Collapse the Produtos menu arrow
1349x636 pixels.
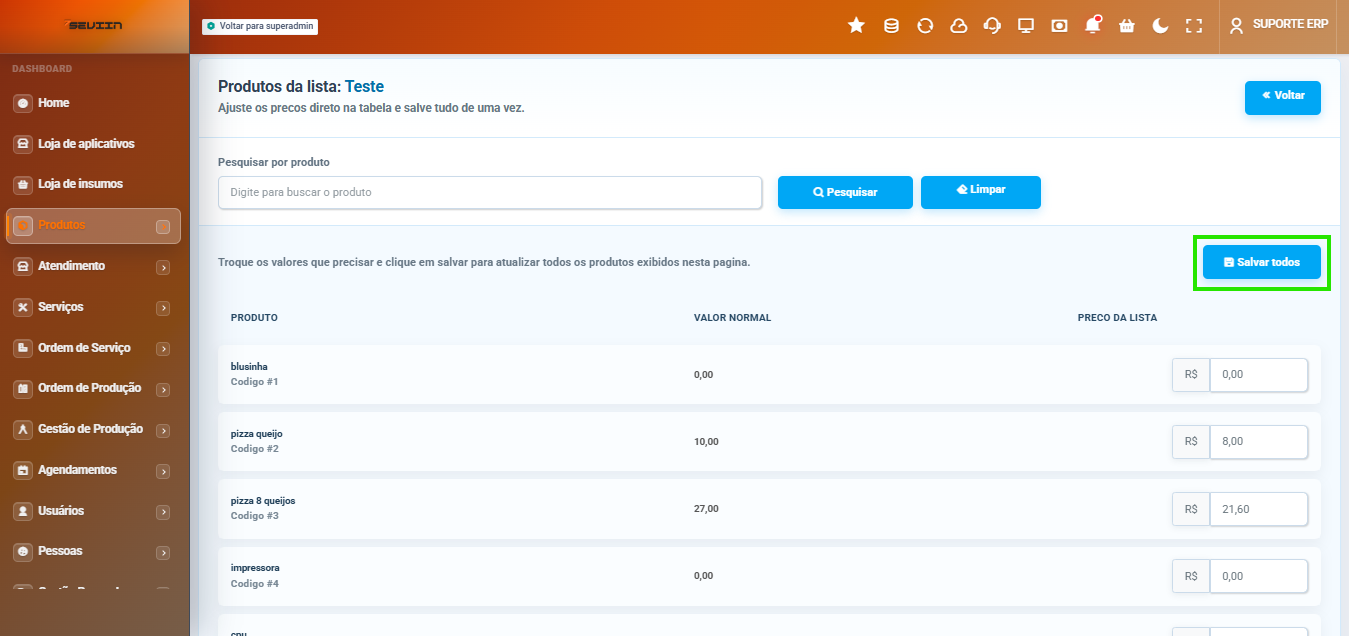coord(163,227)
